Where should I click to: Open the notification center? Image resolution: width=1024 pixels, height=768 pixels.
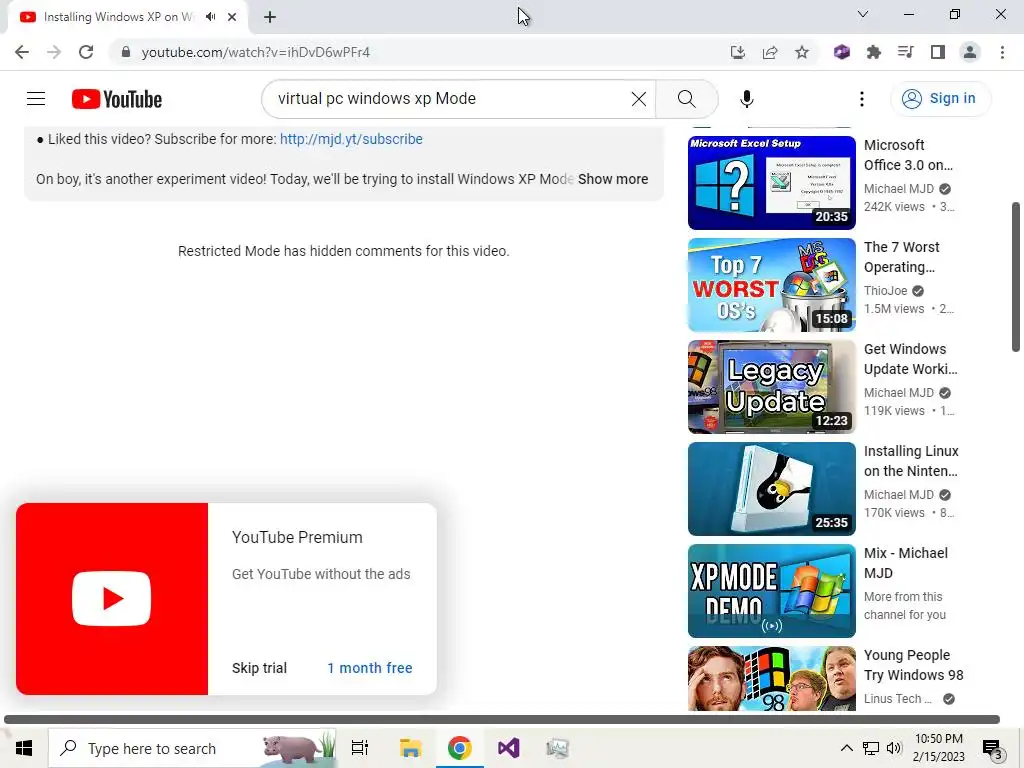(x=992, y=748)
